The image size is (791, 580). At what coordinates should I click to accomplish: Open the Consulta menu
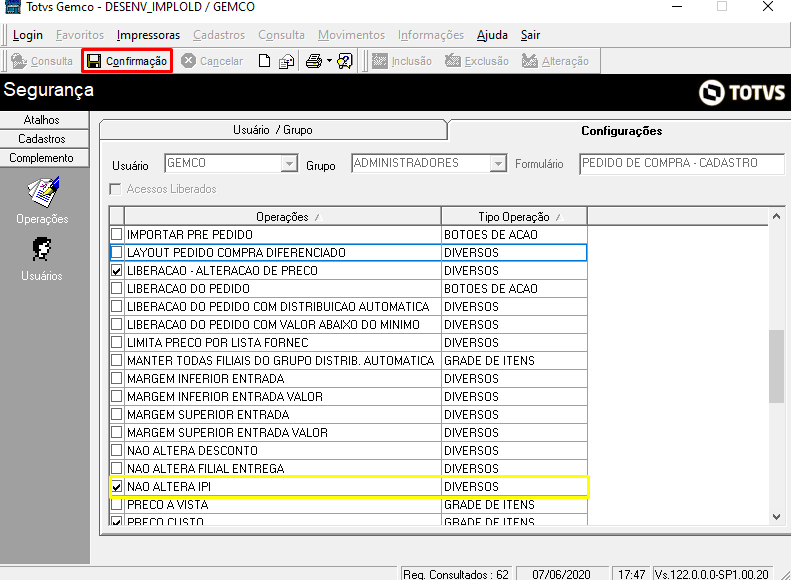click(281, 35)
